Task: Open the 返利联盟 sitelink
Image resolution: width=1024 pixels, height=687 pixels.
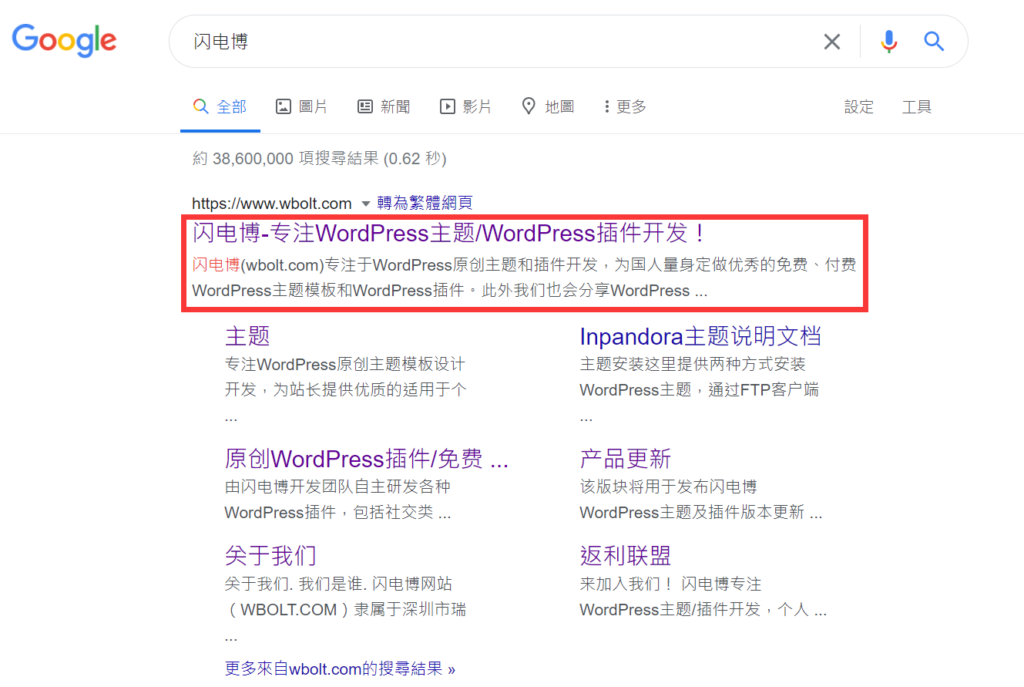Action: click(625, 556)
